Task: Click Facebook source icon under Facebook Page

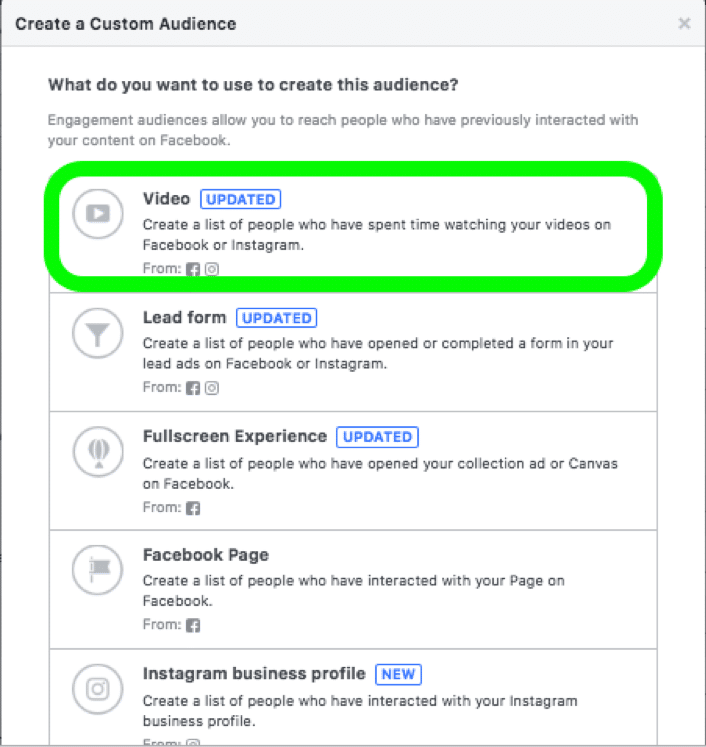Action: pyautogui.click(x=193, y=625)
